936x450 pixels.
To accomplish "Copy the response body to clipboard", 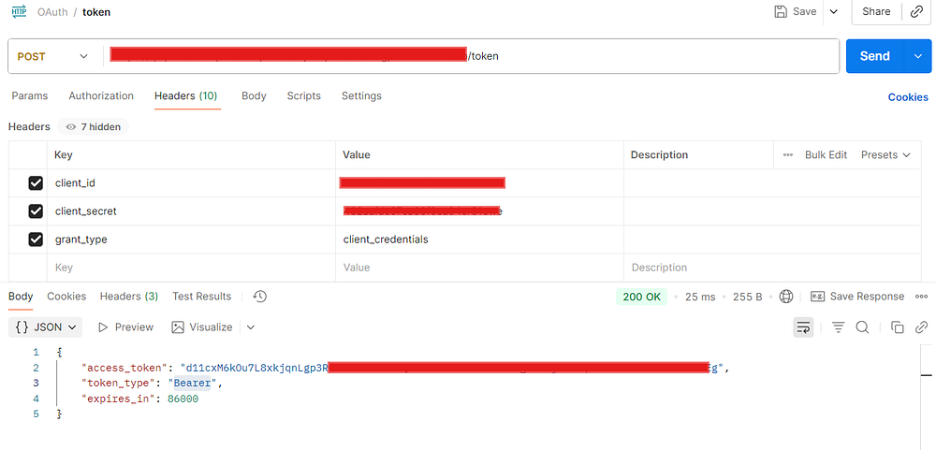I will [897, 327].
